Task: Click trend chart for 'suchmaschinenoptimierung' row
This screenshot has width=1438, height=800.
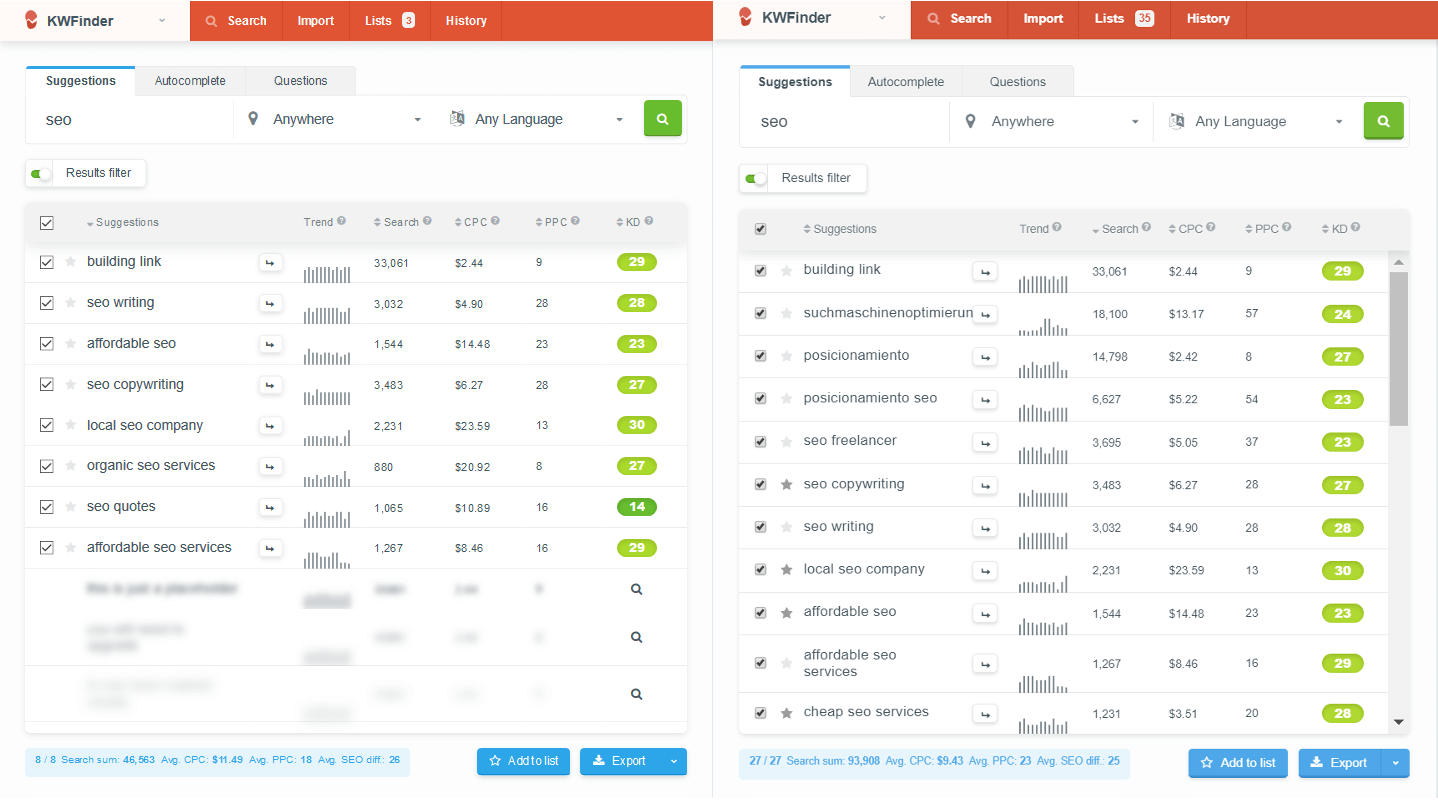Action: tap(1044, 326)
